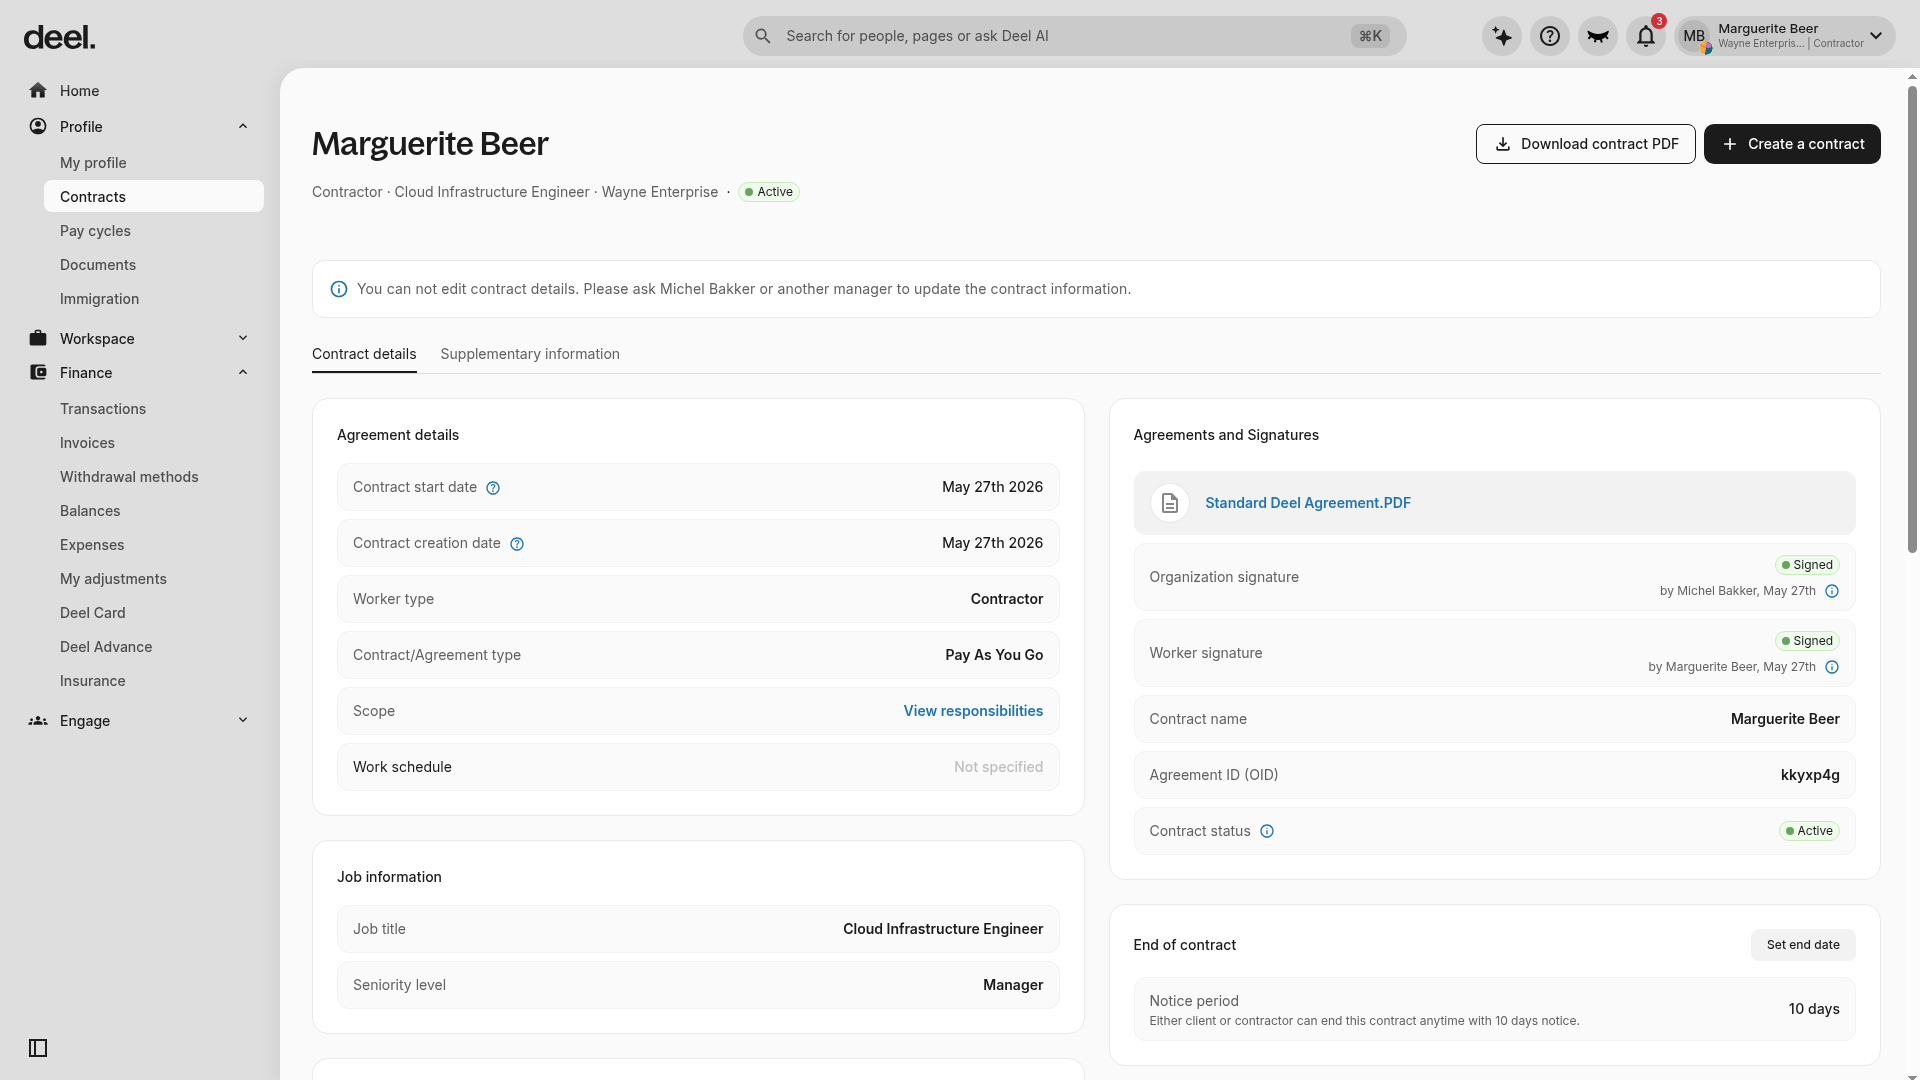Open the notifications bell
Viewport: 1920px width, 1080px height.
coord(1646,36)
